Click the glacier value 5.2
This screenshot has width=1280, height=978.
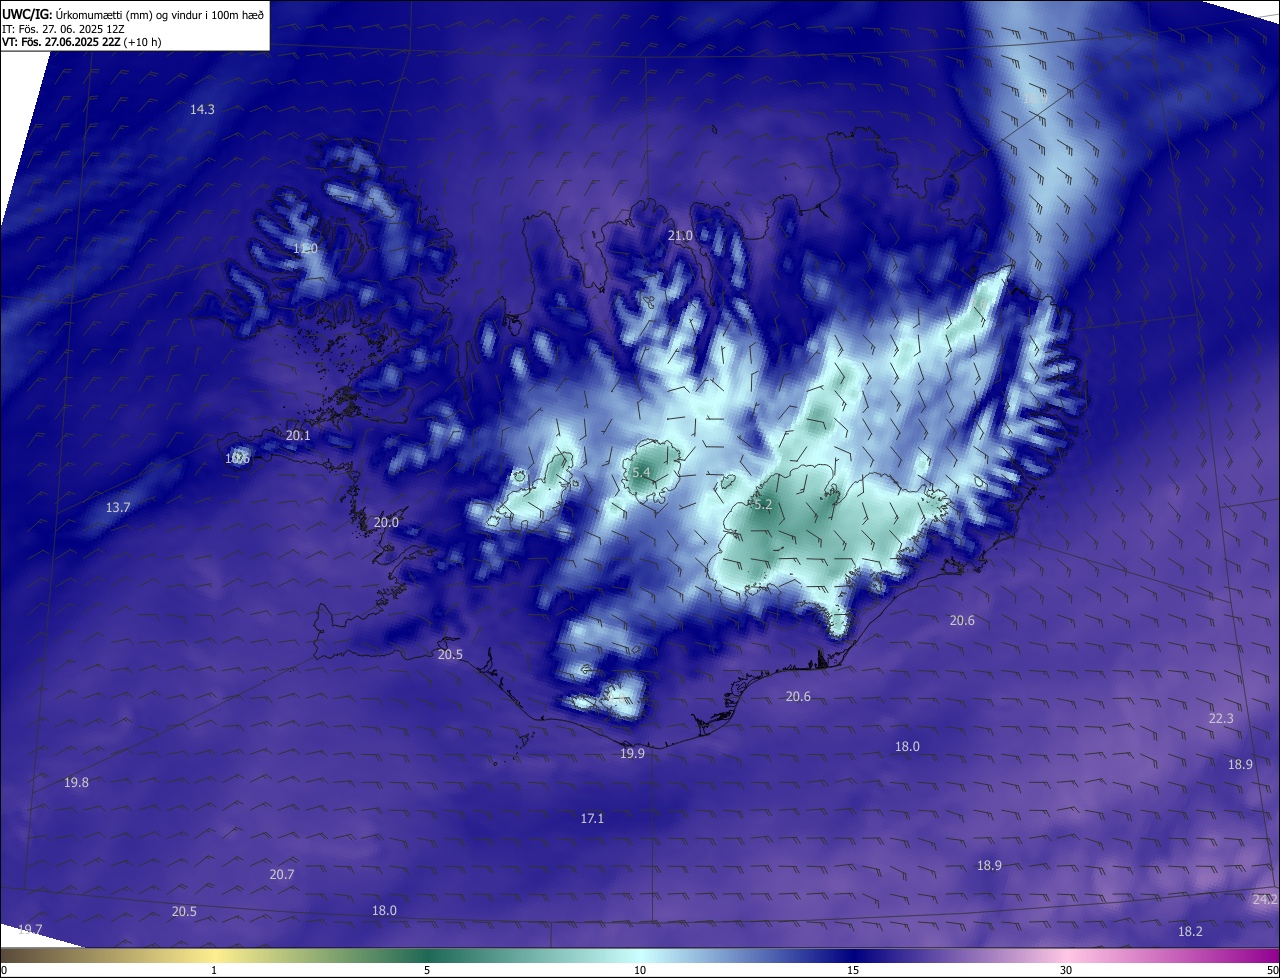tap(763, 505)
